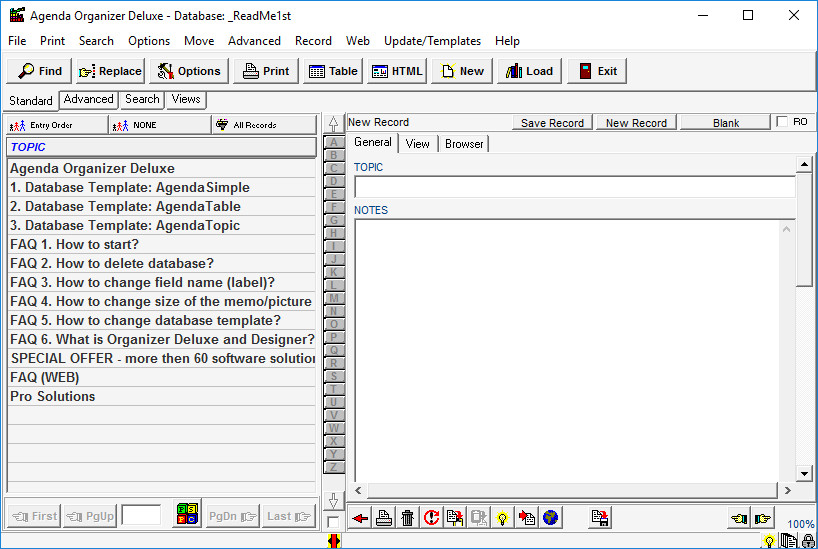
Task: Click the trash can delete record icon
Action: (x=407, y=518)
